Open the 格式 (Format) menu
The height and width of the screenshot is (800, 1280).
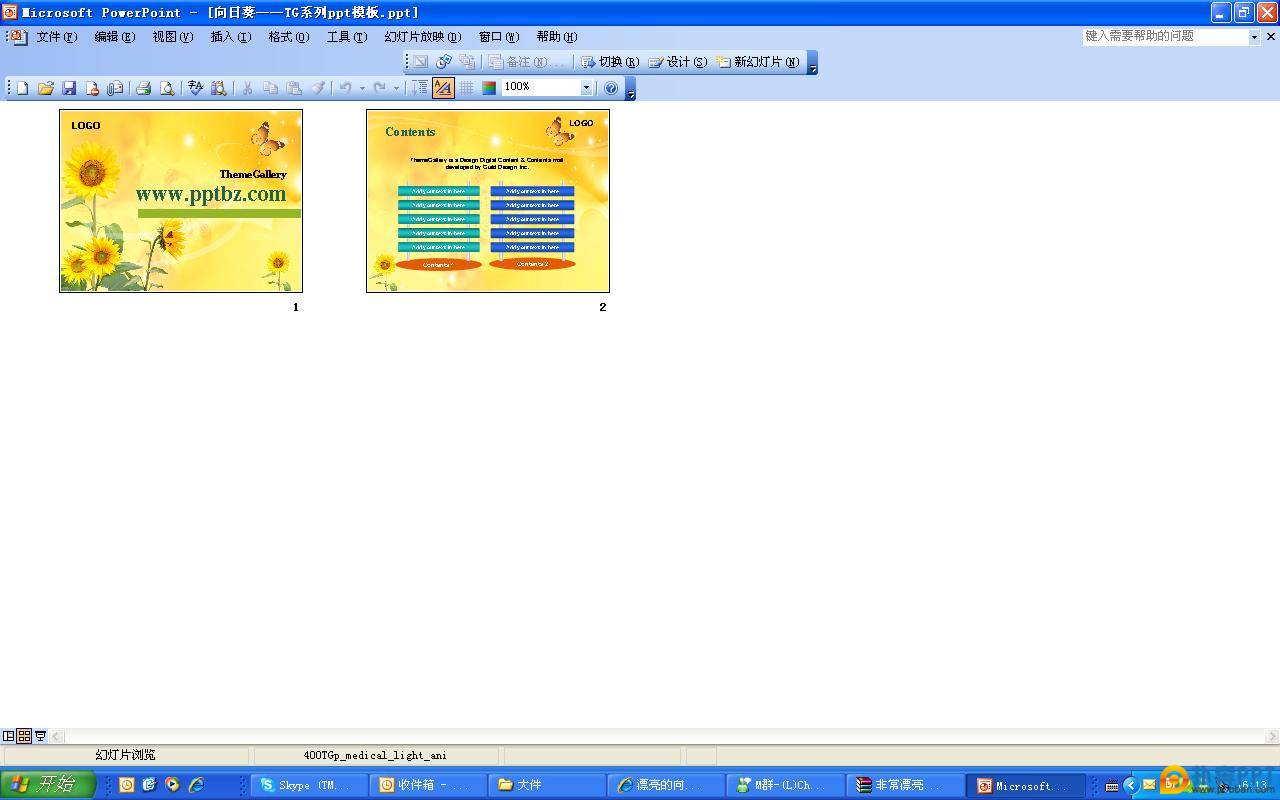point(288,37)
